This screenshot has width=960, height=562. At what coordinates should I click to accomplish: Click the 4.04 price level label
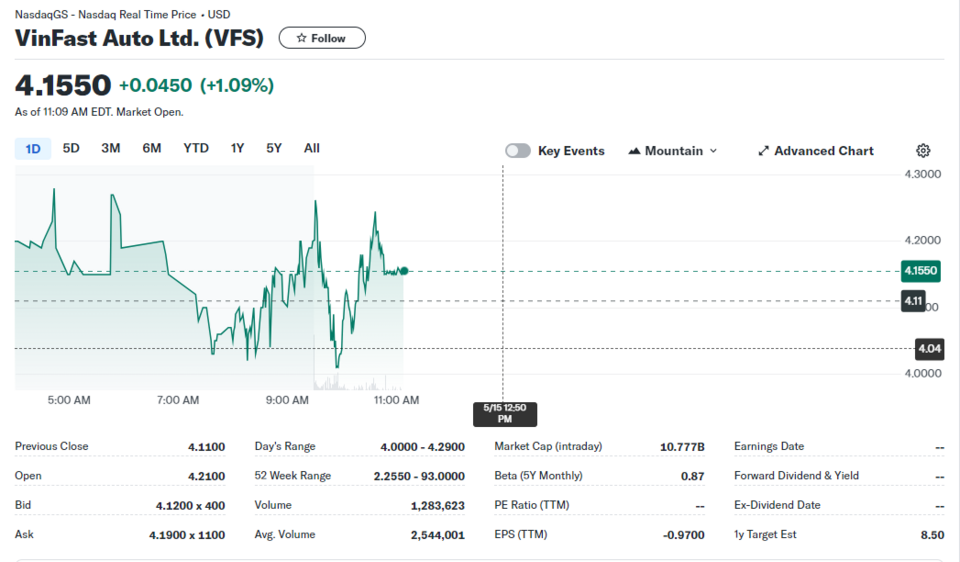(x=929, y=349)
